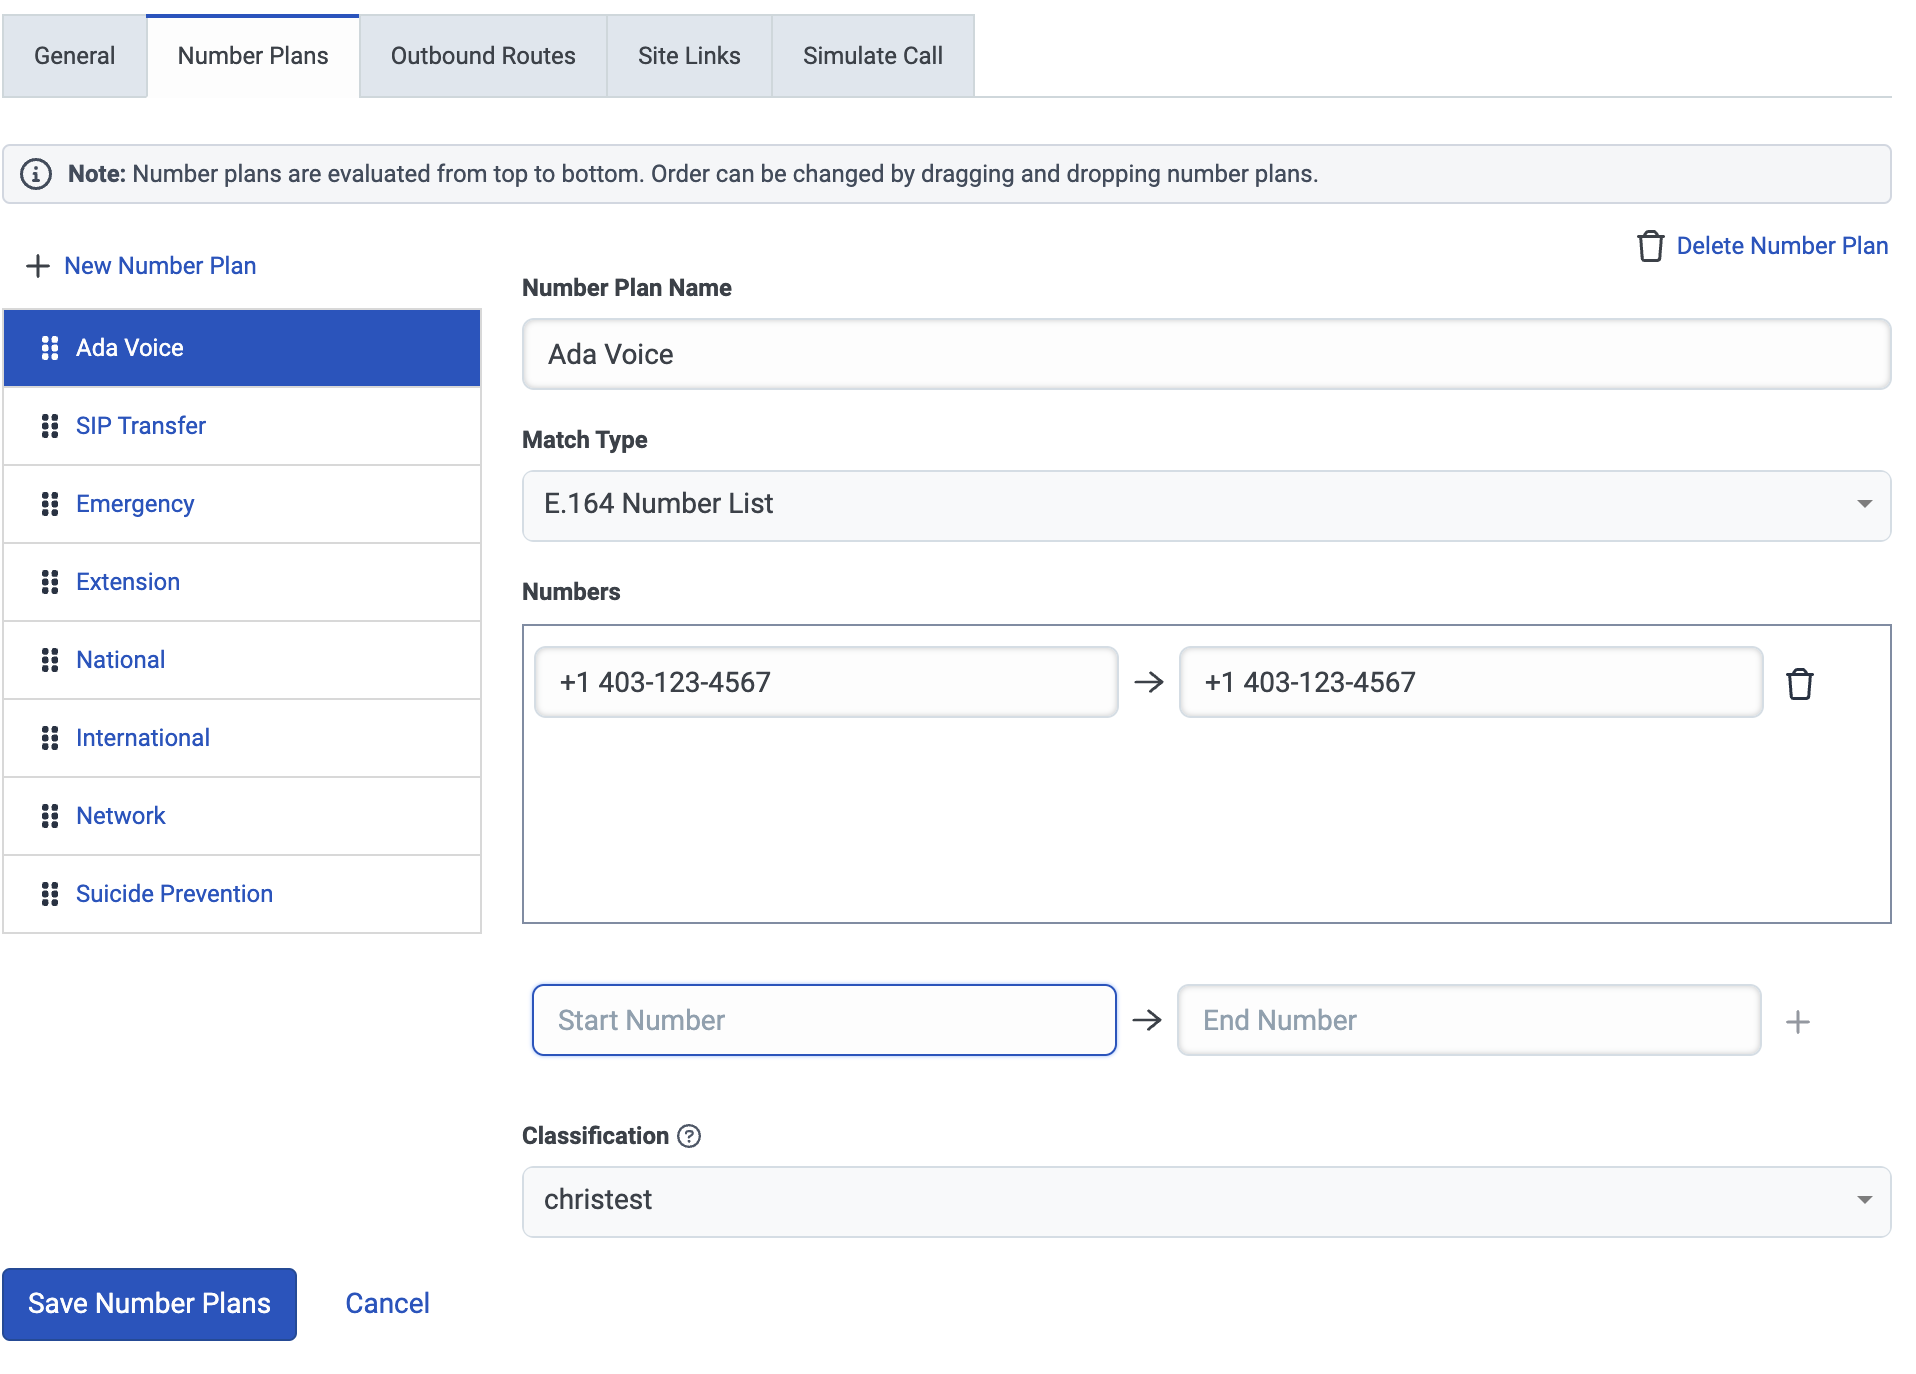Screen dimensions: 1916x1374
Task: Select the International number plan
Action: coord(142,738)
